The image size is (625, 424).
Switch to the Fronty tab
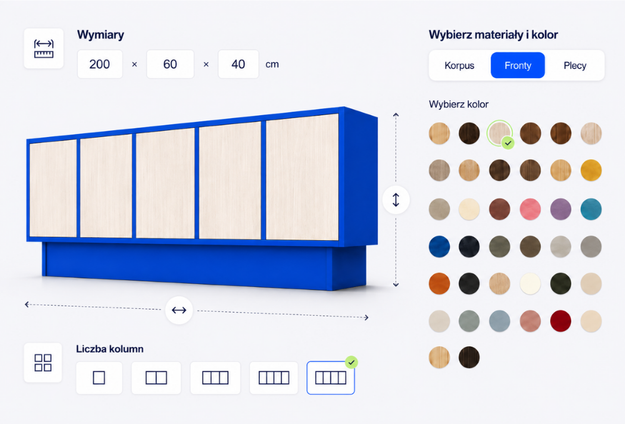tap(518, 65)
